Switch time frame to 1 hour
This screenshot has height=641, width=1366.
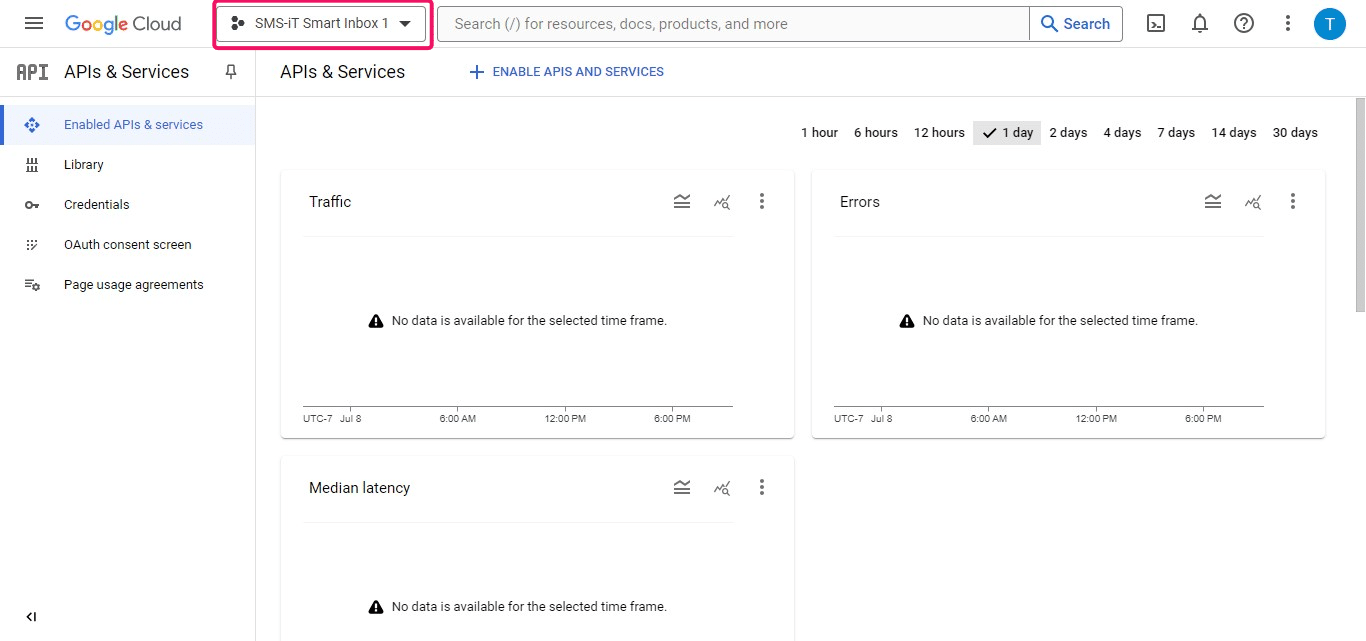819,131
